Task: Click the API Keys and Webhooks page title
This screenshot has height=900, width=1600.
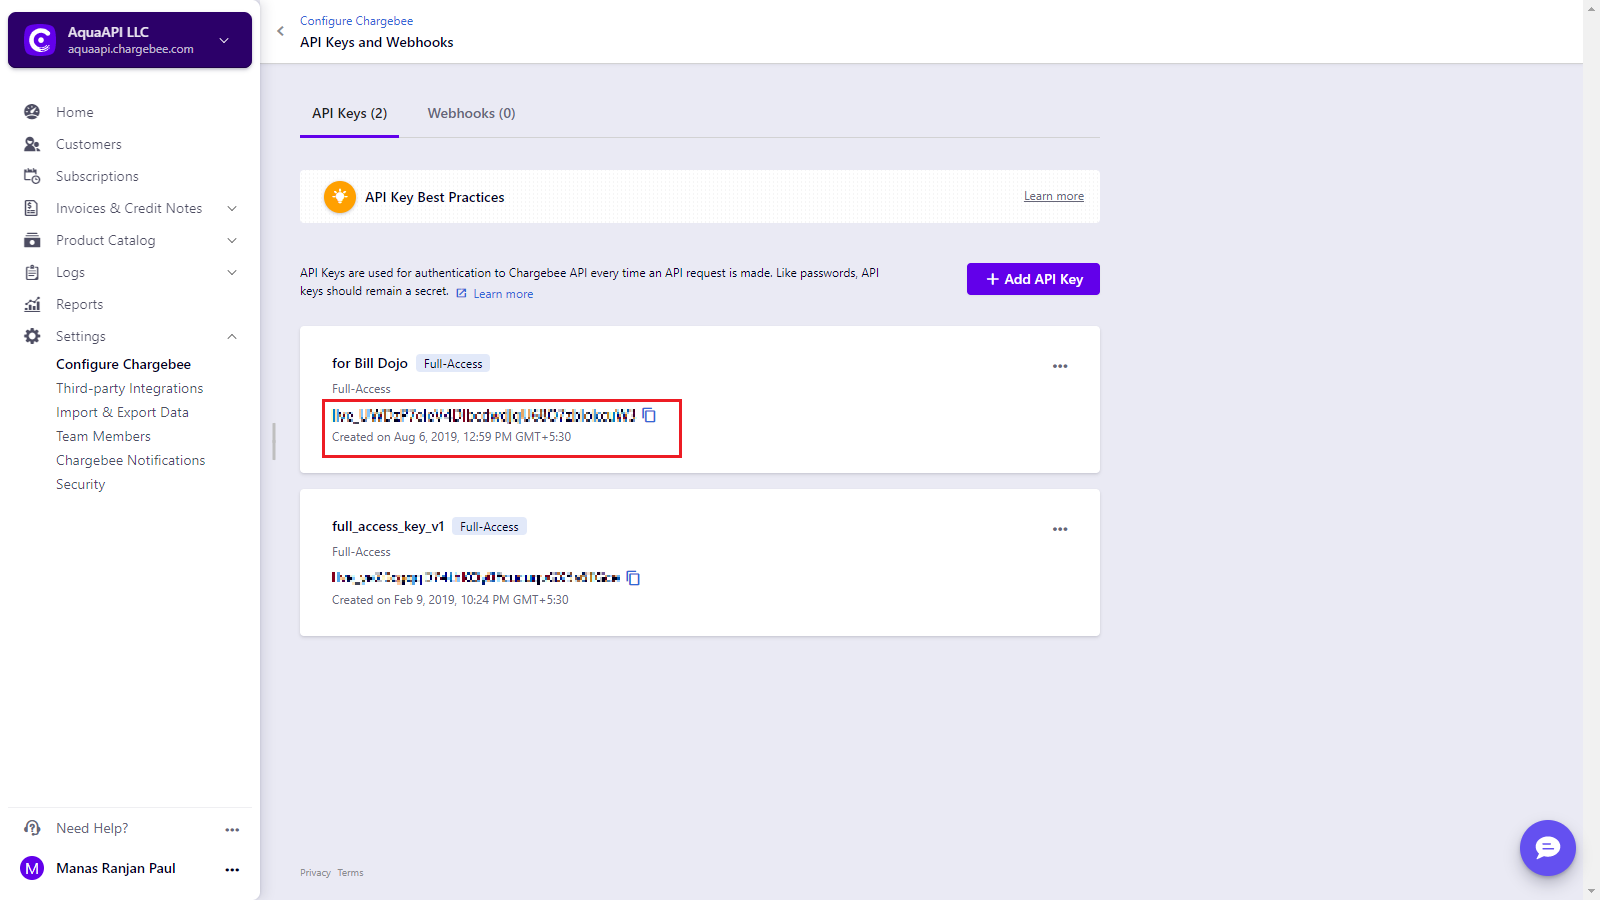Action: [x=377, y=42]
